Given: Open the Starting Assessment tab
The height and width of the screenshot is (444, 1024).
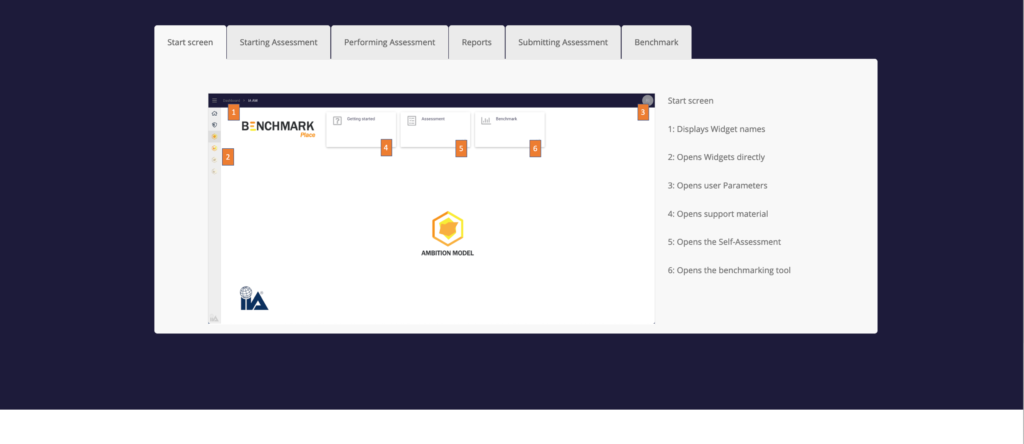Looking at the screenshot, I should click(278, 42).
